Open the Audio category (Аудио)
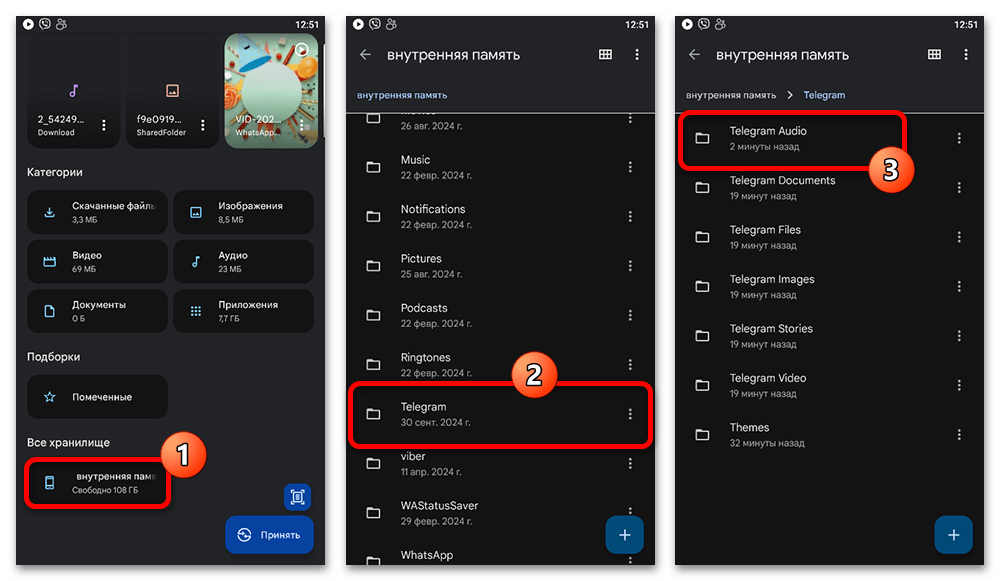This screenshot has width=1000, height=581. pyautogui.click(x=243, y=261)
